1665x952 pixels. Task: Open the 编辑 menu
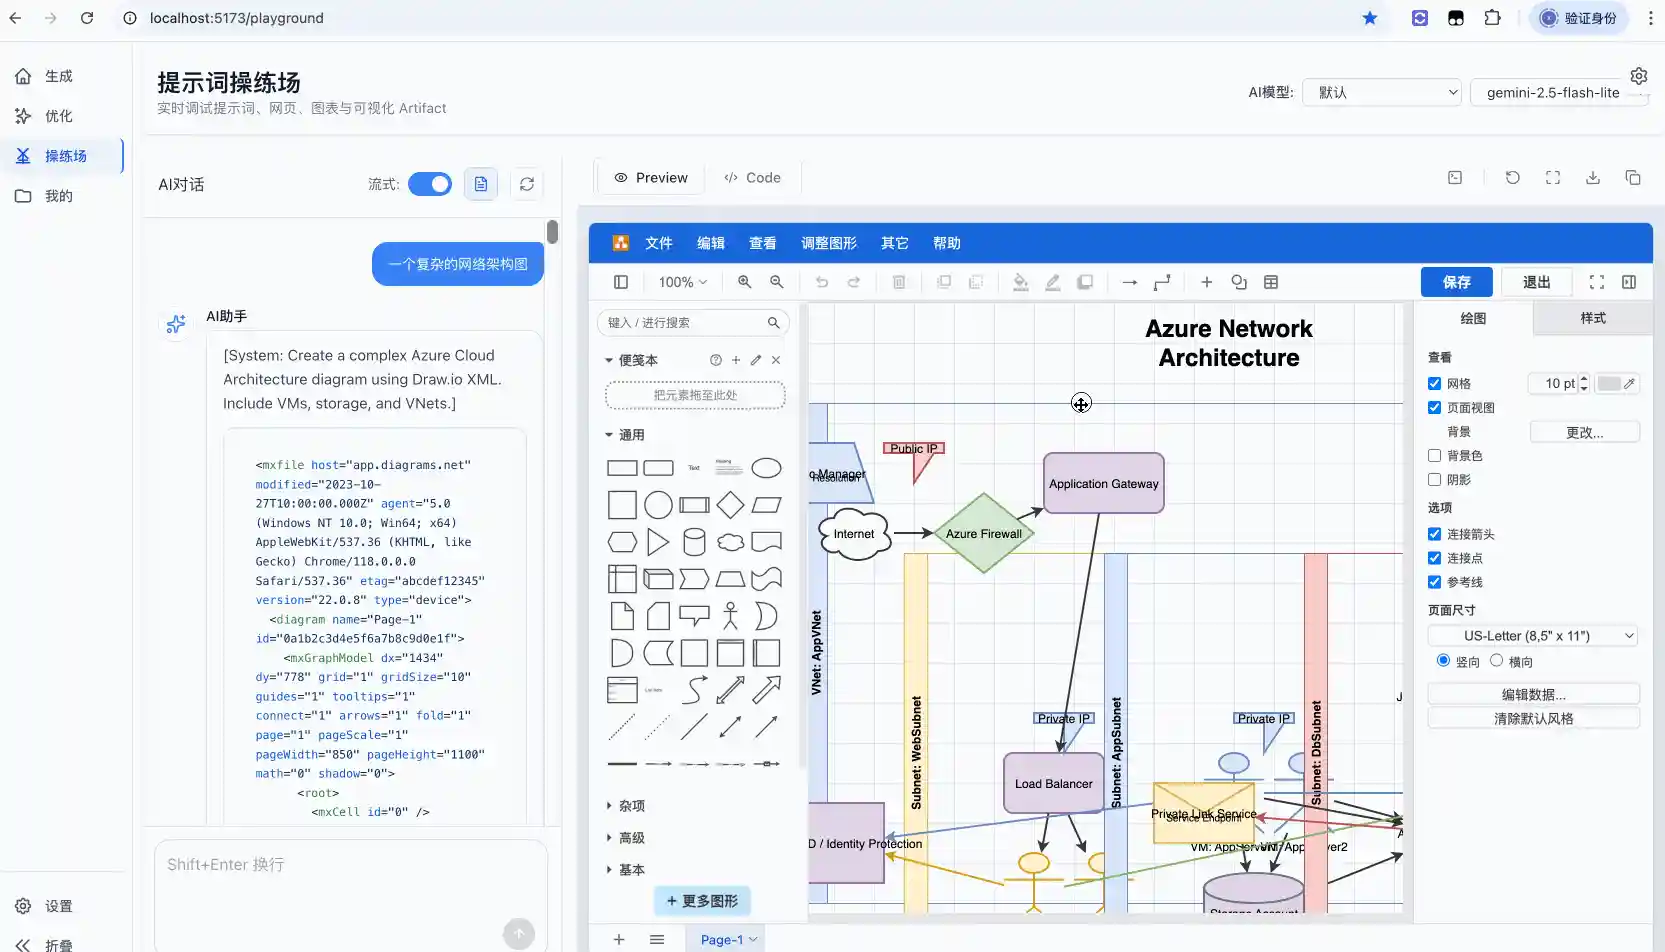(x=711, y=243)
